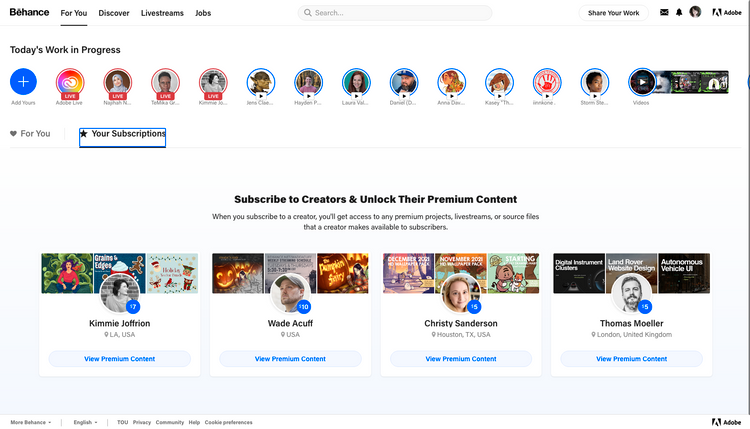
Task: Open December 2021 wallpaper pack thumbnail
Action: point(408,273)
